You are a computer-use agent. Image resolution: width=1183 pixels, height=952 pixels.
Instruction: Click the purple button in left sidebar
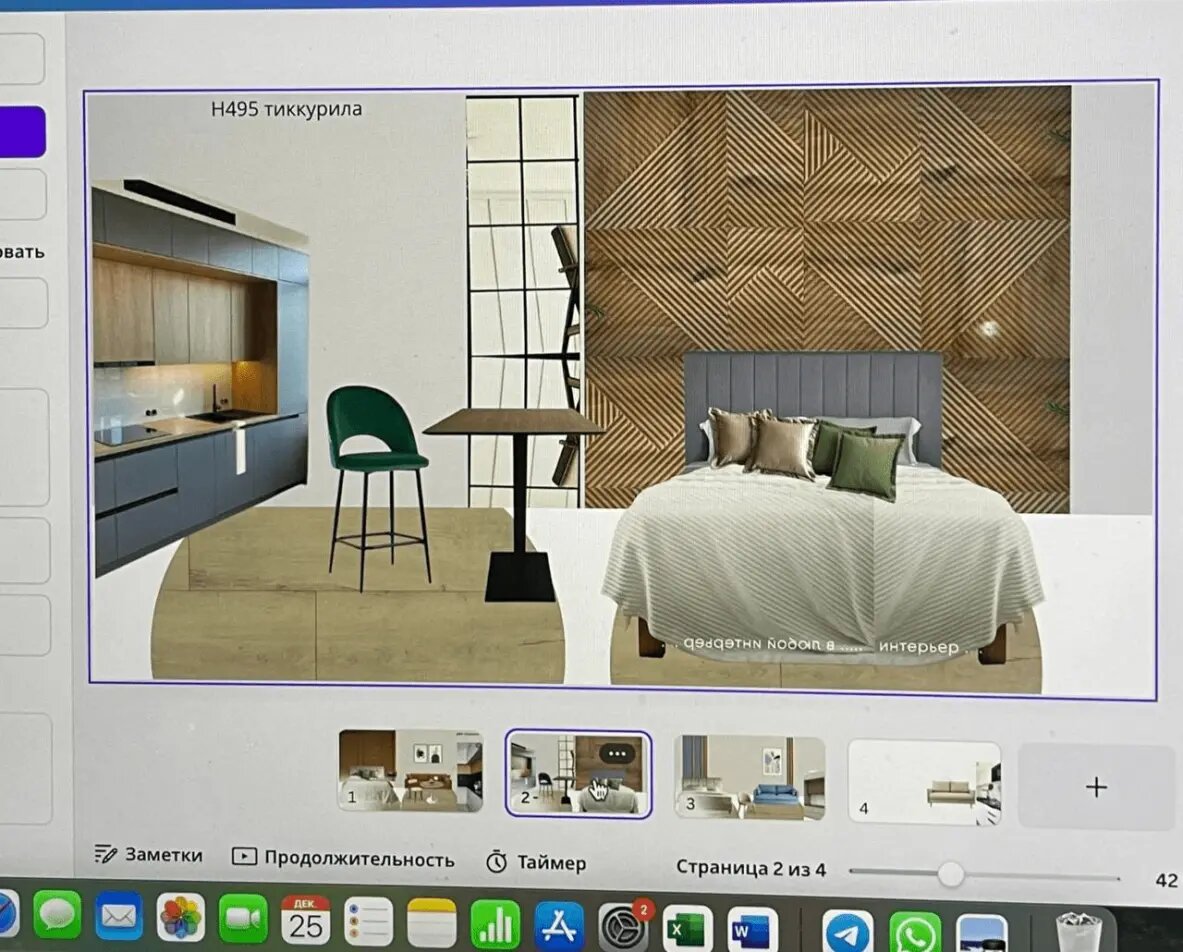point(21,131)
